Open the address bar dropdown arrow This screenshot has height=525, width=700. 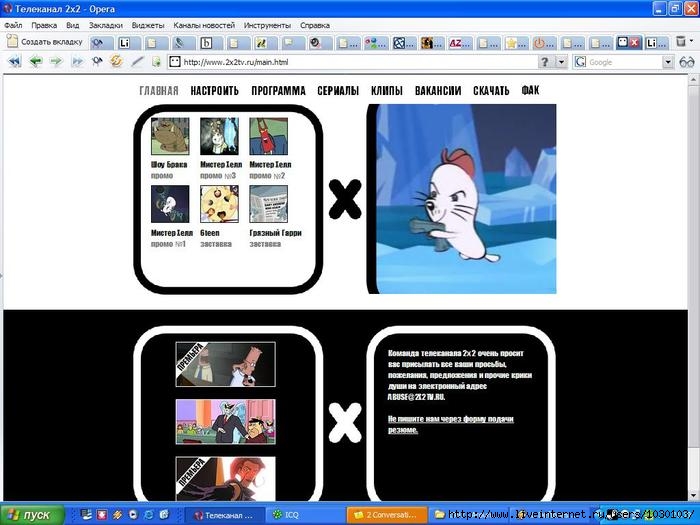click(x=561, y=62)
